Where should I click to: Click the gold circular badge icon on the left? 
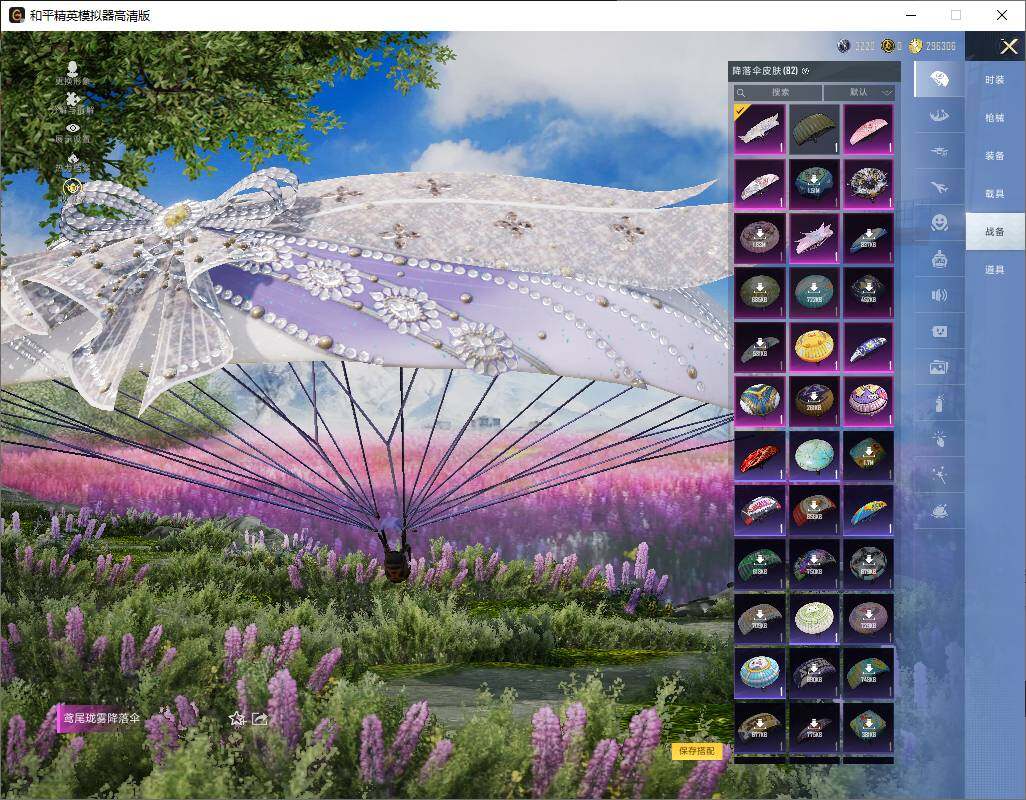73,188
